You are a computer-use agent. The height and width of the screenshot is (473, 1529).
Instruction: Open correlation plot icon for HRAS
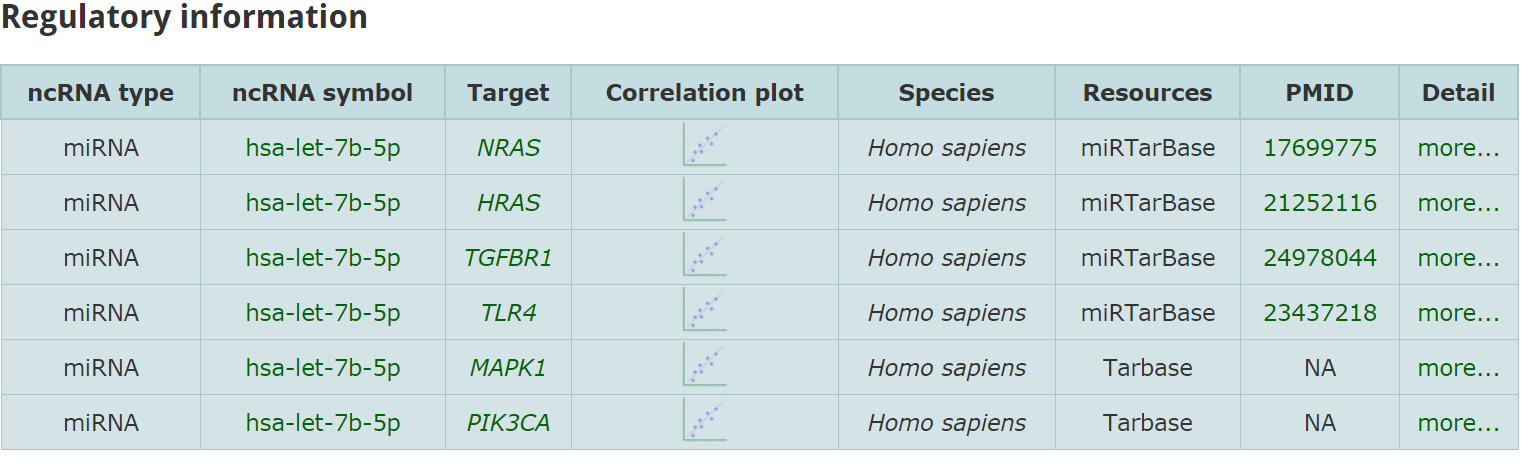point(704,200)
